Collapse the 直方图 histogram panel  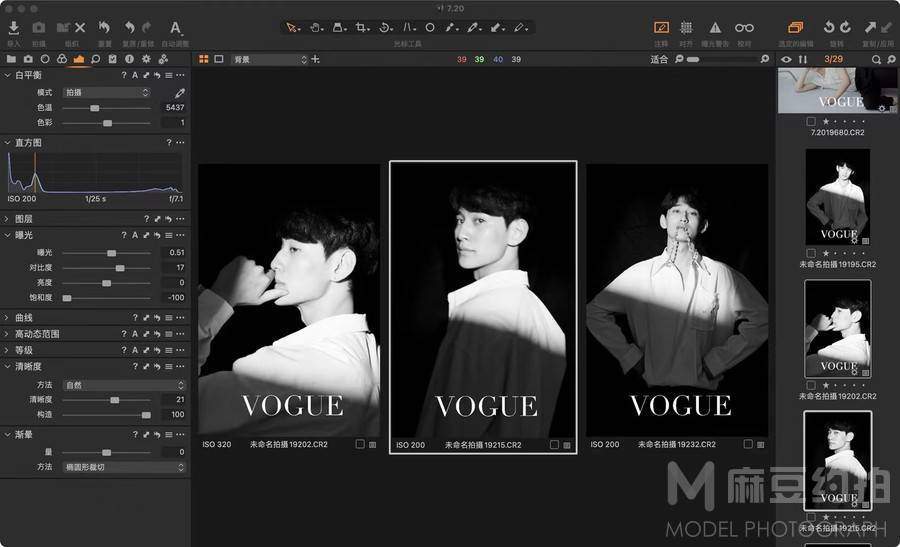[x=7, y=142]
